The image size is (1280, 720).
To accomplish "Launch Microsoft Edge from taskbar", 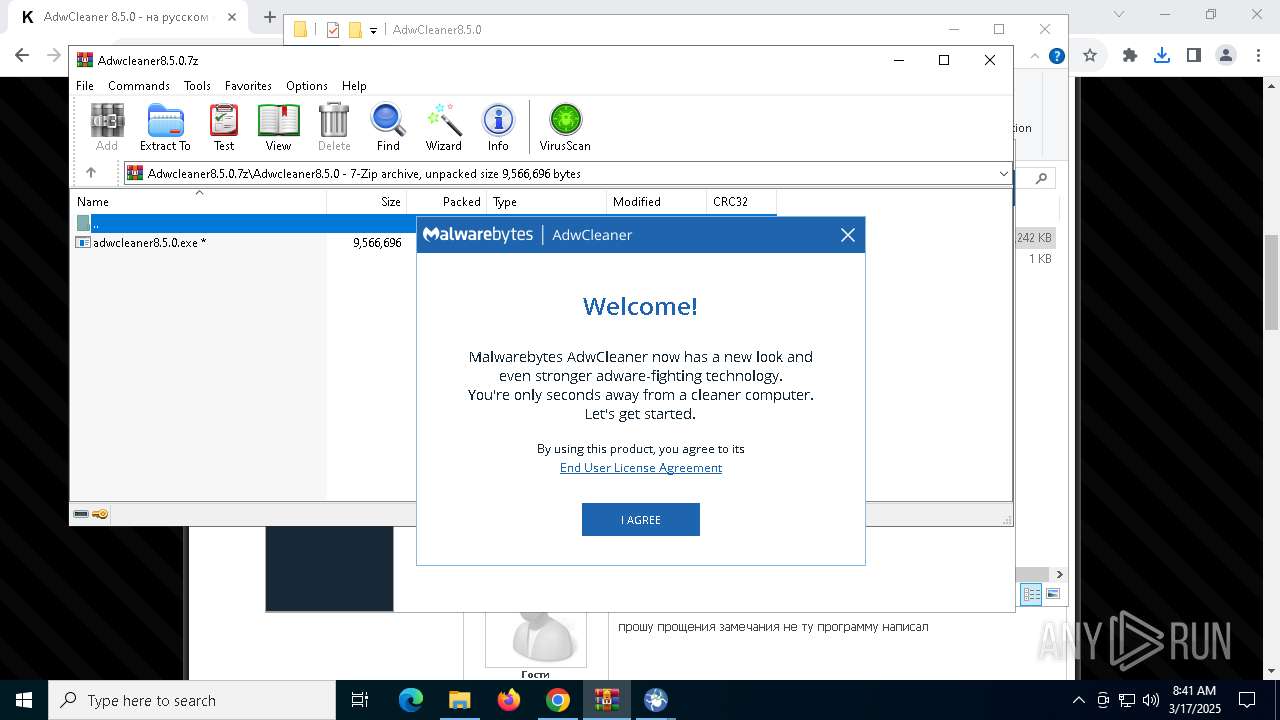I will coord(411,700).
